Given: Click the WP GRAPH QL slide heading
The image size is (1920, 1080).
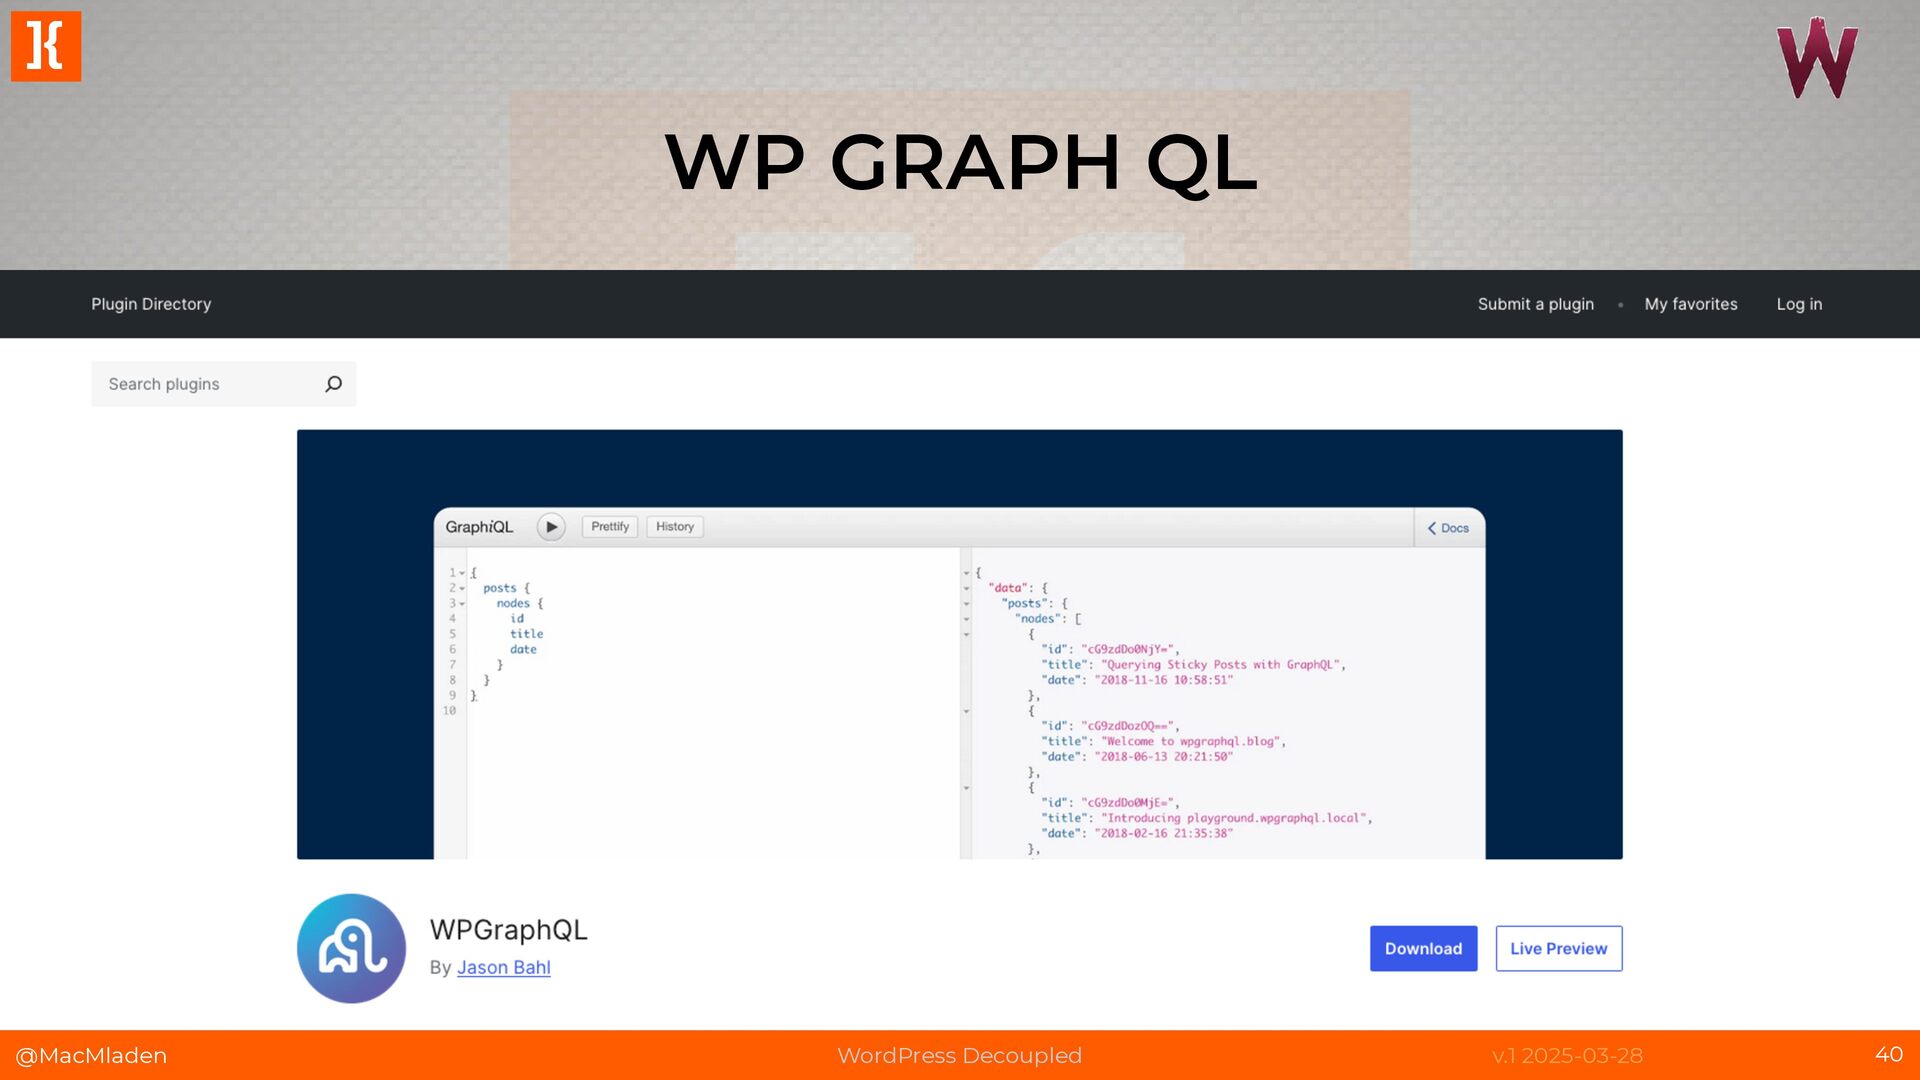Looking at the screenshot, I should (960, 162).
